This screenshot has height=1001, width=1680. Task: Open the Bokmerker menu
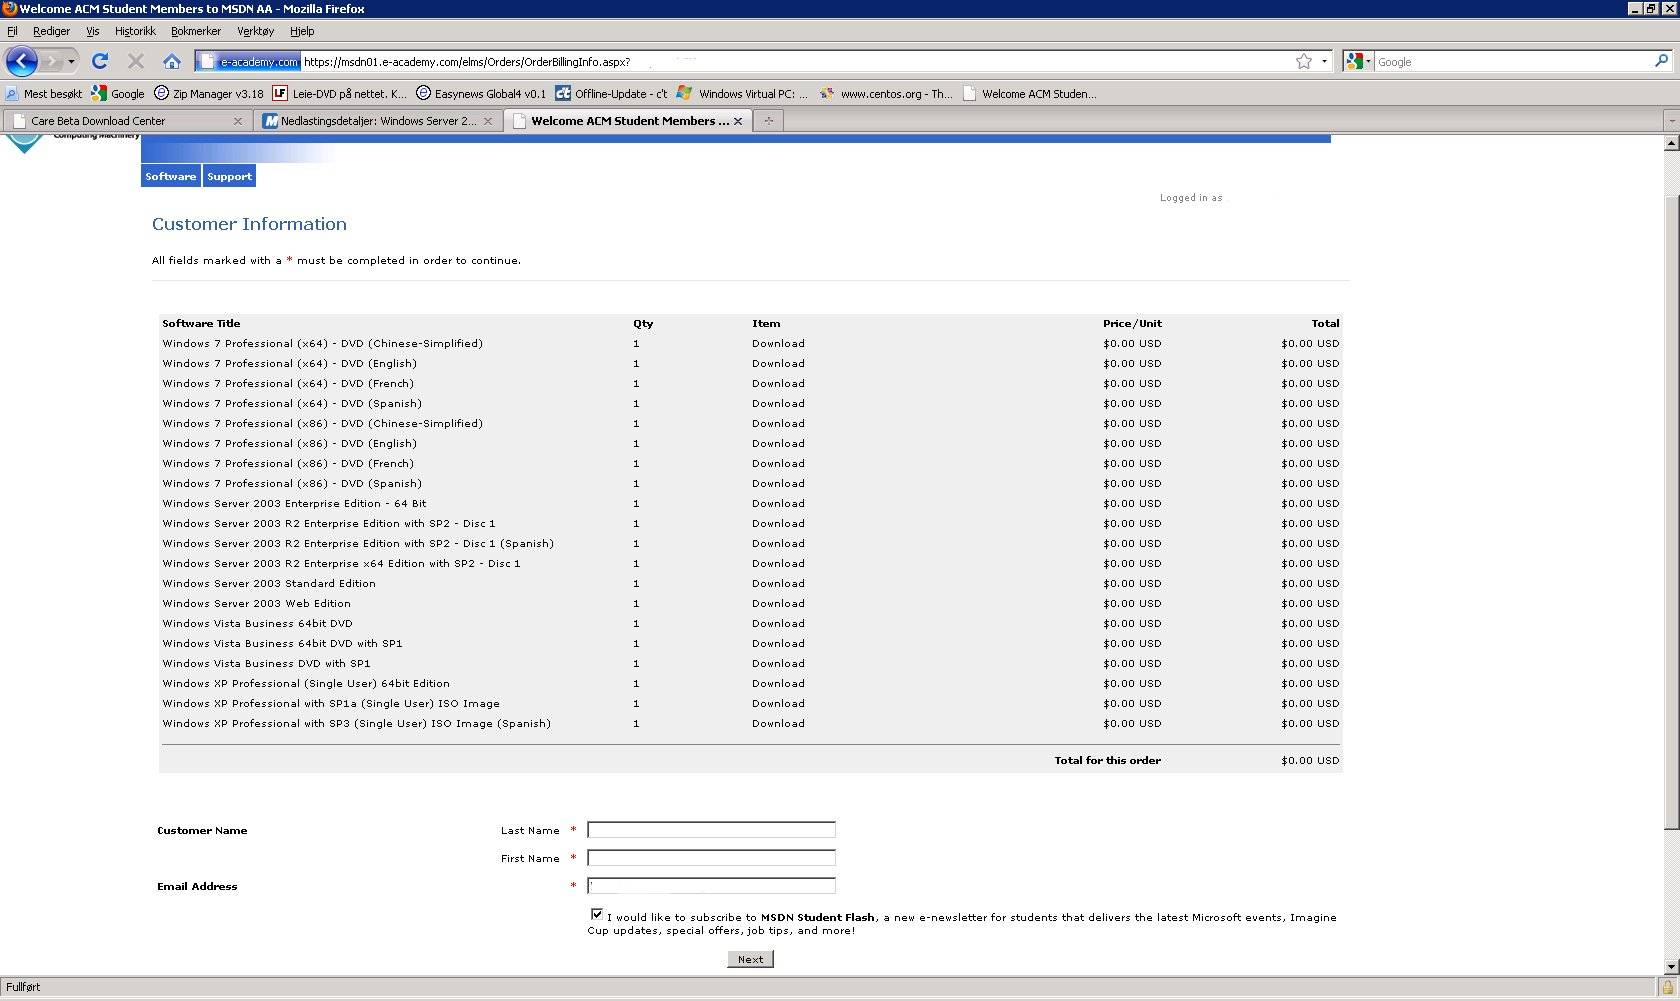(196, 31)
